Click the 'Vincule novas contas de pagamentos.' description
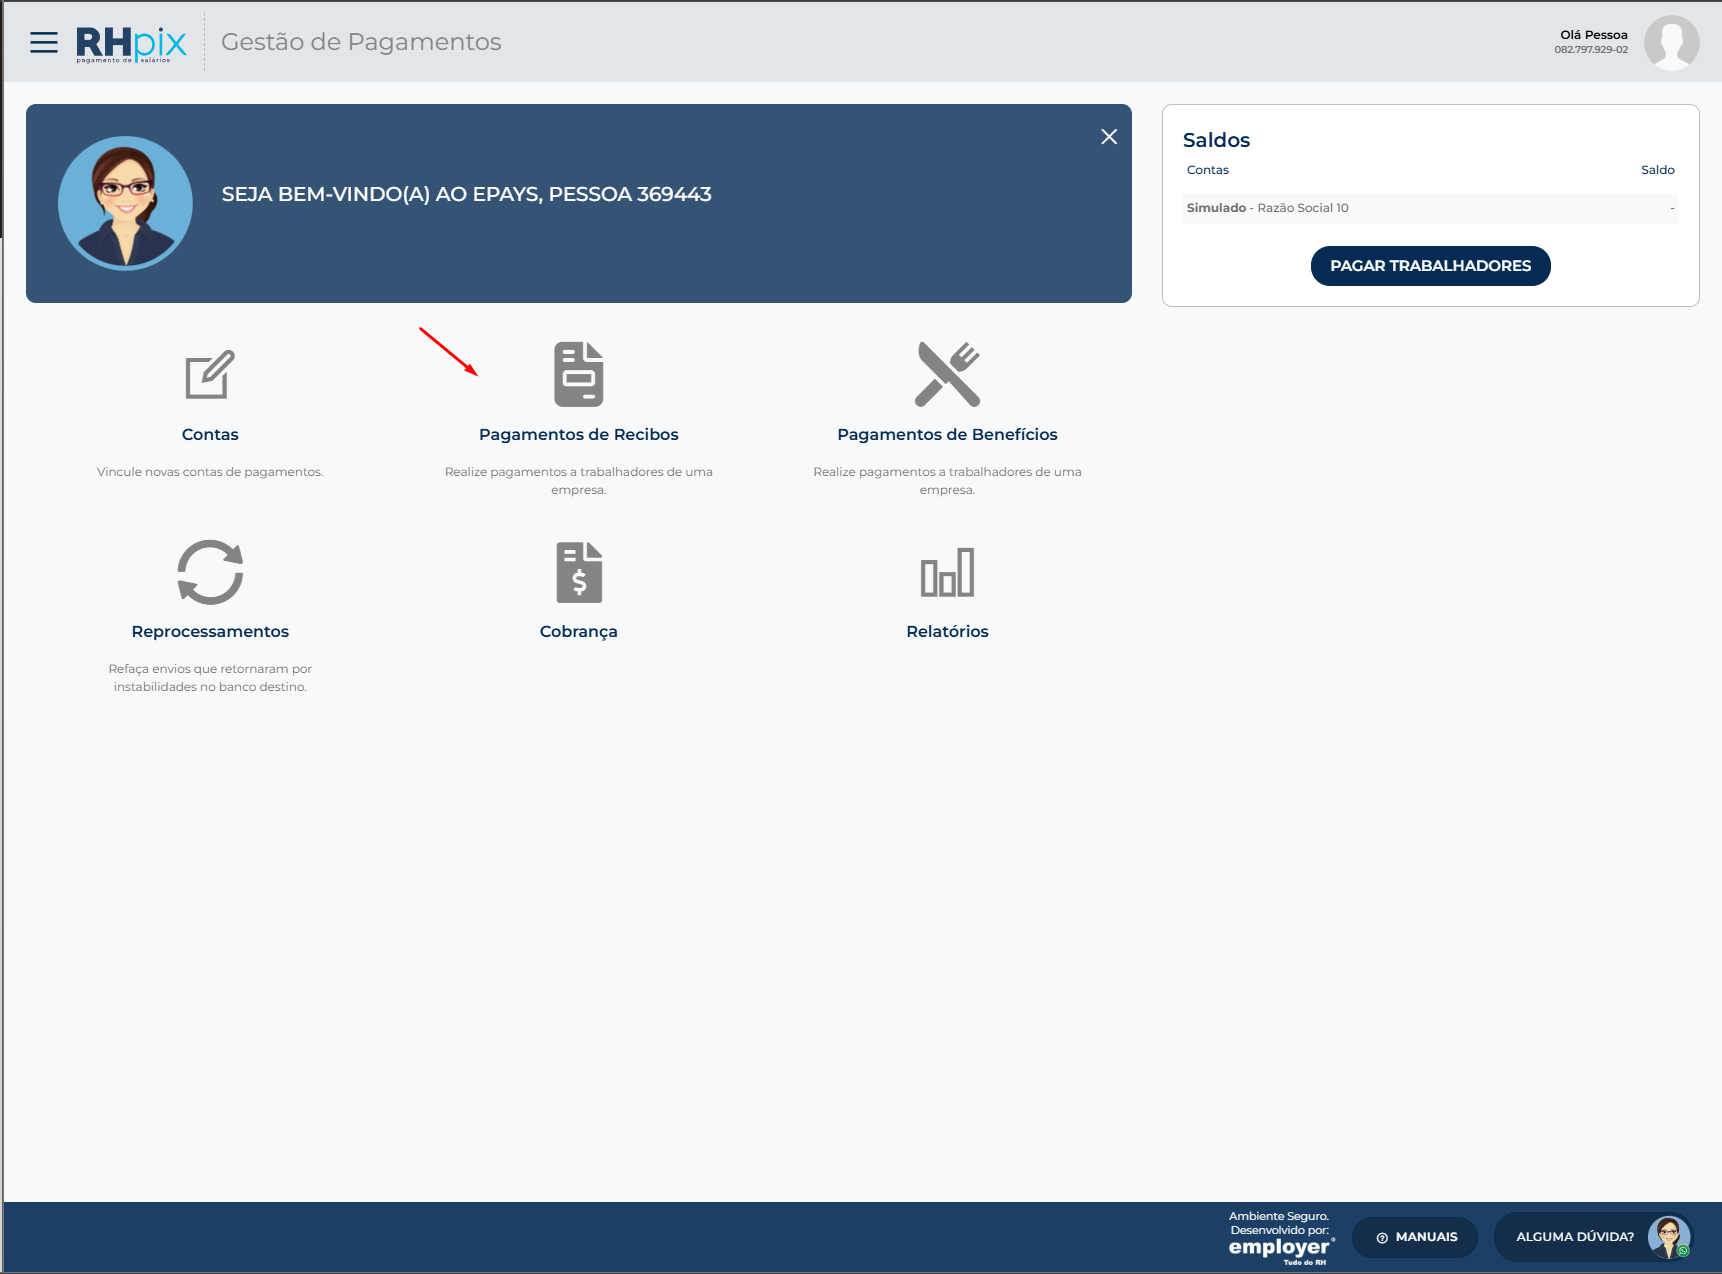The image size is (1722, 1274). click(210, 472)
